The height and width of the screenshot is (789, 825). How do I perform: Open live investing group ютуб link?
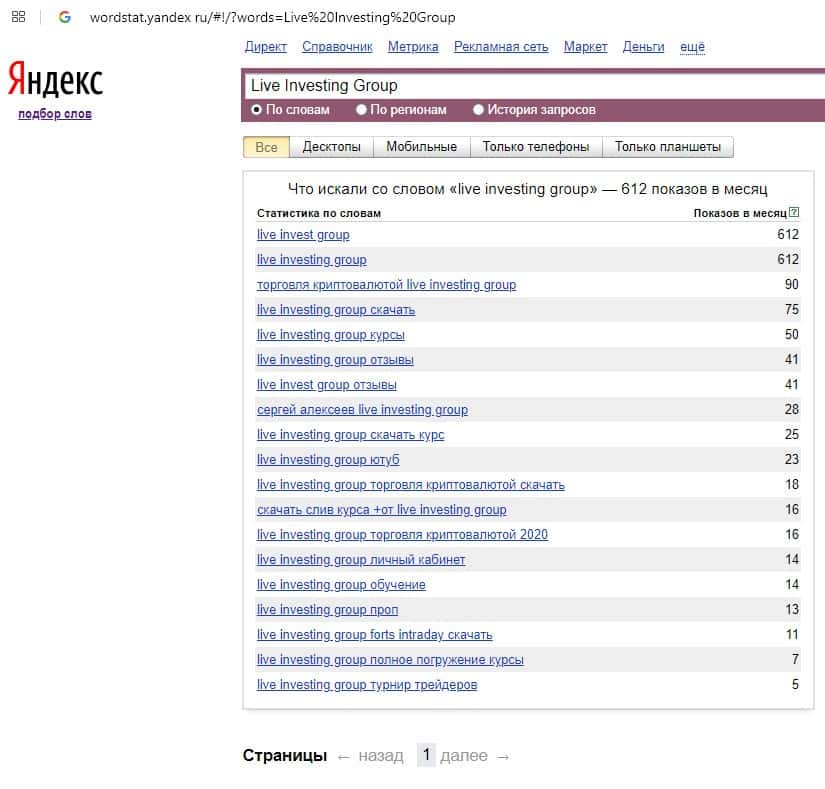(x=328, y=459)
